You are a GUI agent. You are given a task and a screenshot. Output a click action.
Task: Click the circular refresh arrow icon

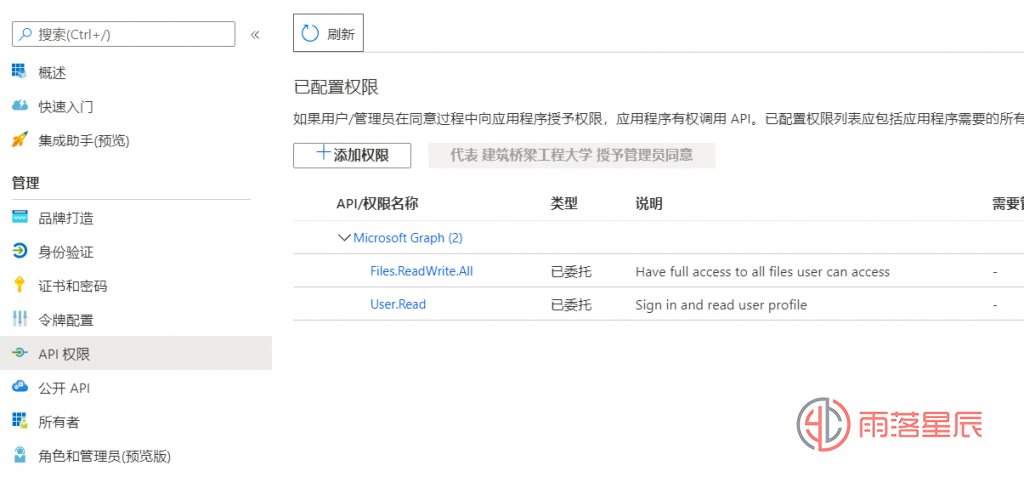pyautogui.click(x=310, y=33)
